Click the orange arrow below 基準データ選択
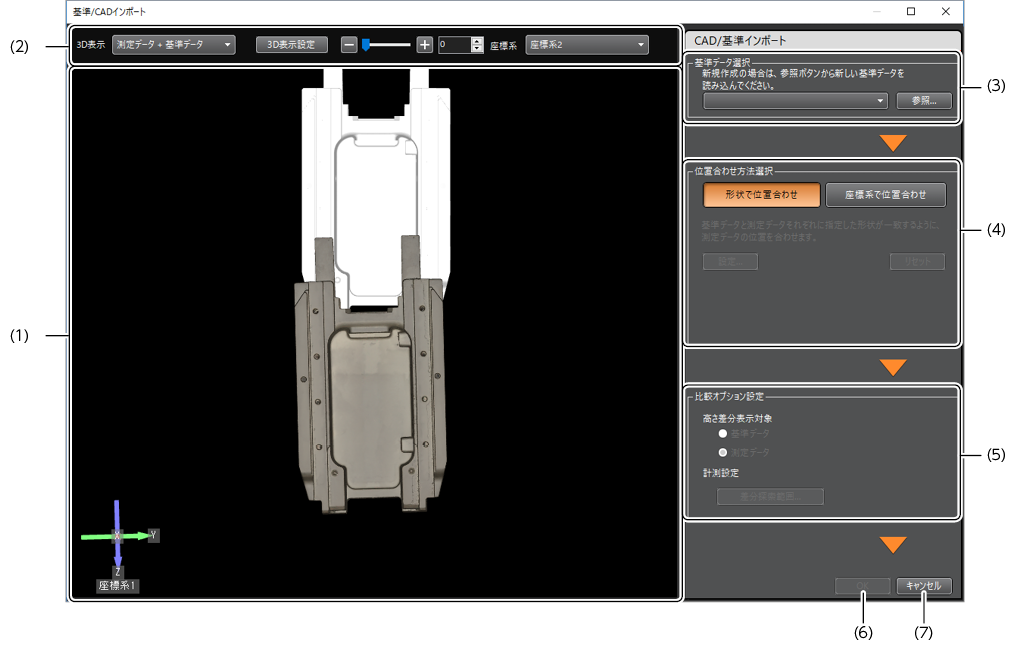 [893, 143]
